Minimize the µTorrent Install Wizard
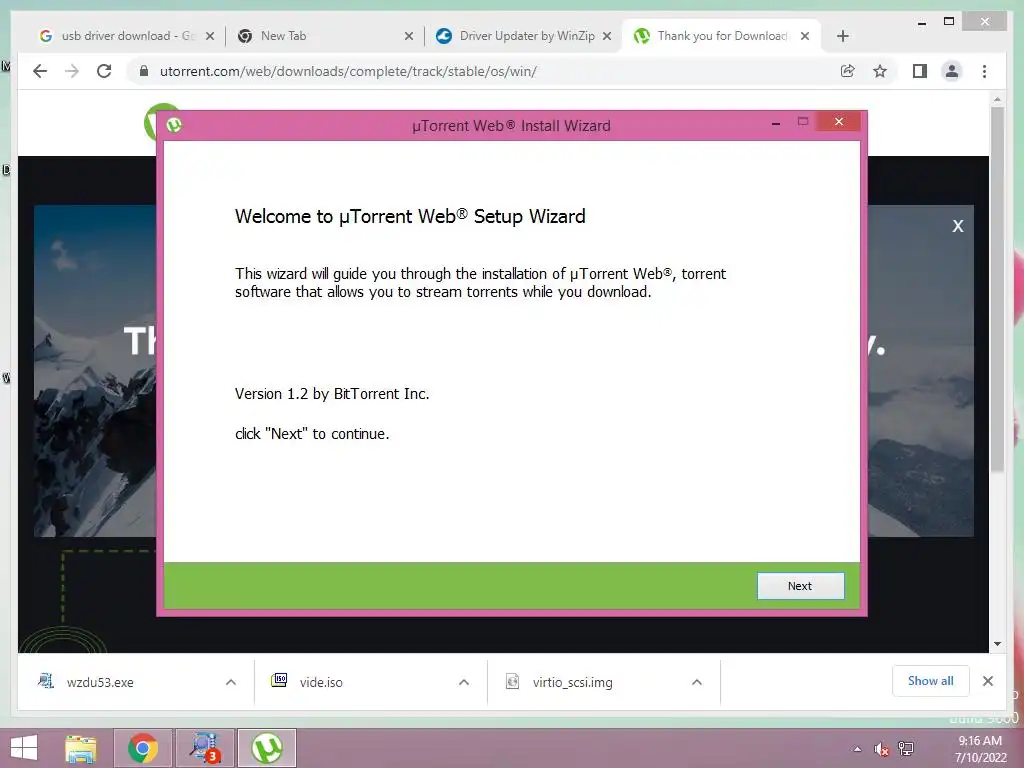 pos(776,122)
